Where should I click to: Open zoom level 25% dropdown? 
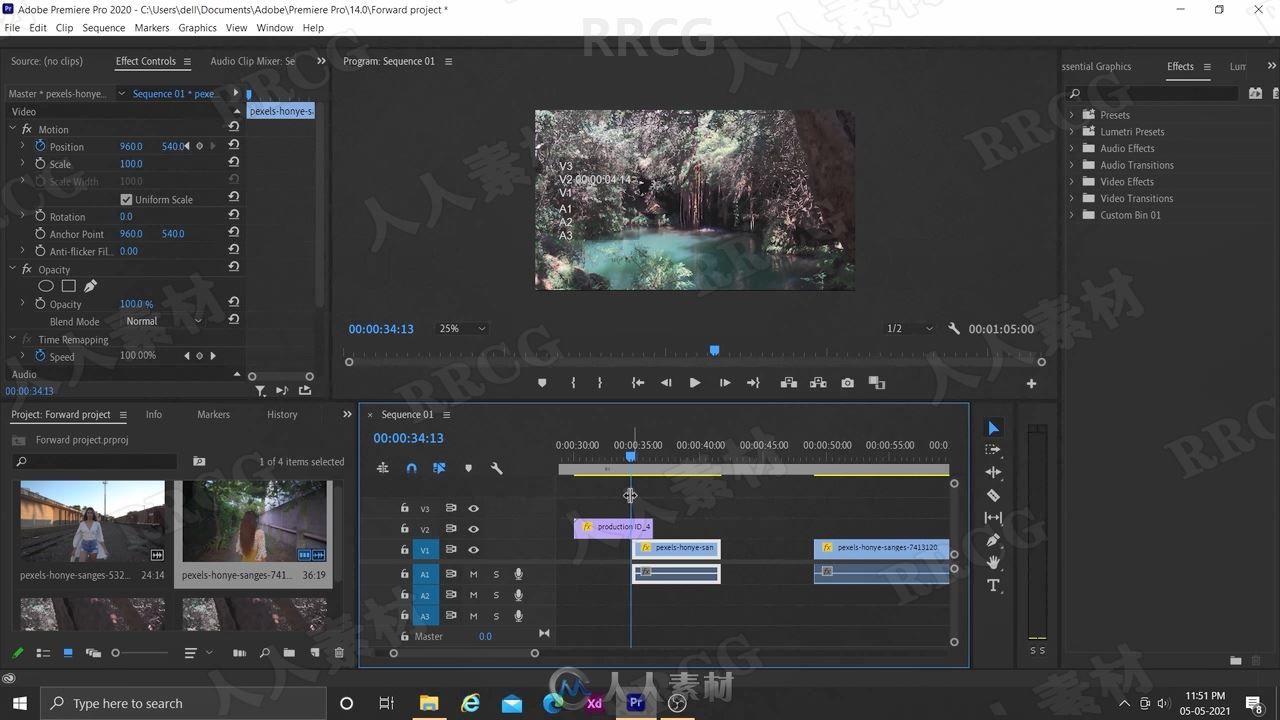462,329
